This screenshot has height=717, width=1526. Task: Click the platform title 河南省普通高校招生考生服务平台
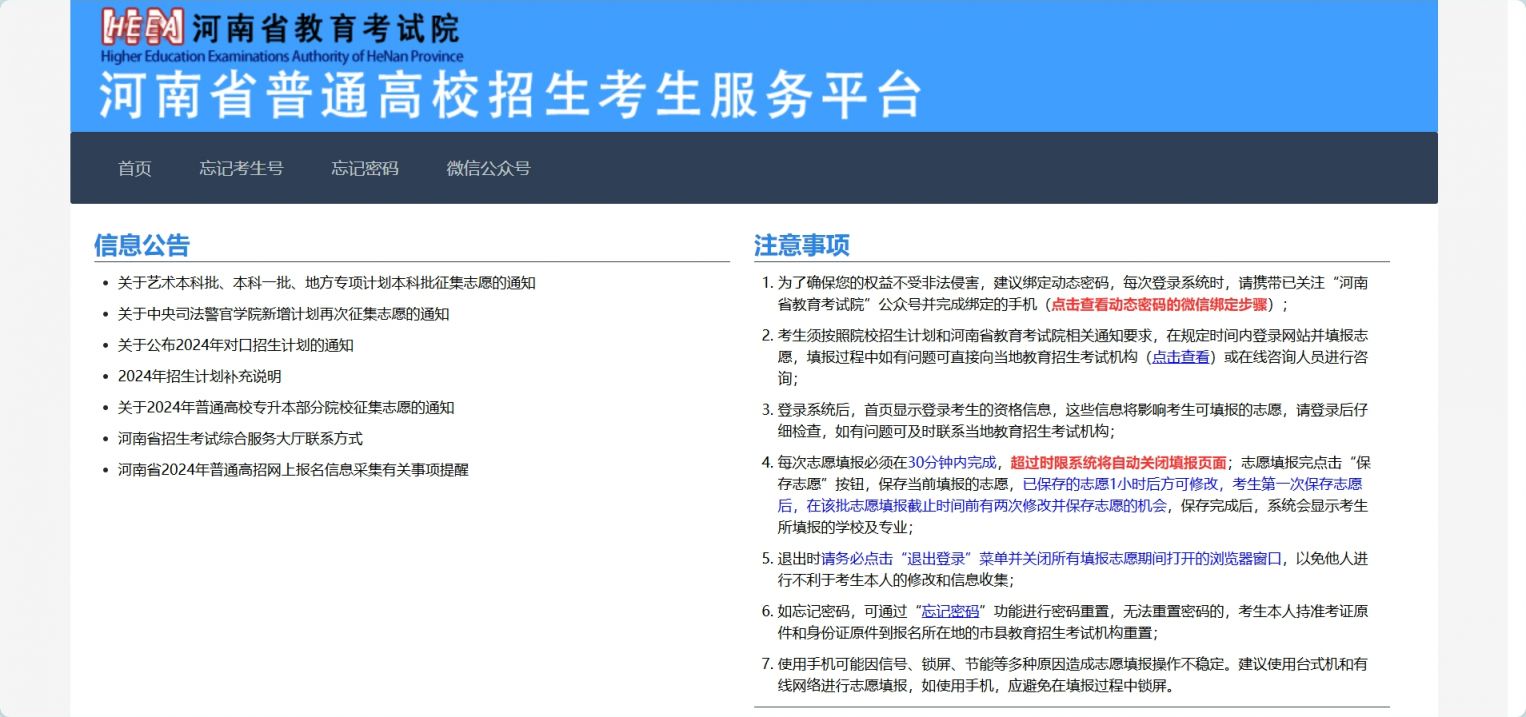click(510, 95)
